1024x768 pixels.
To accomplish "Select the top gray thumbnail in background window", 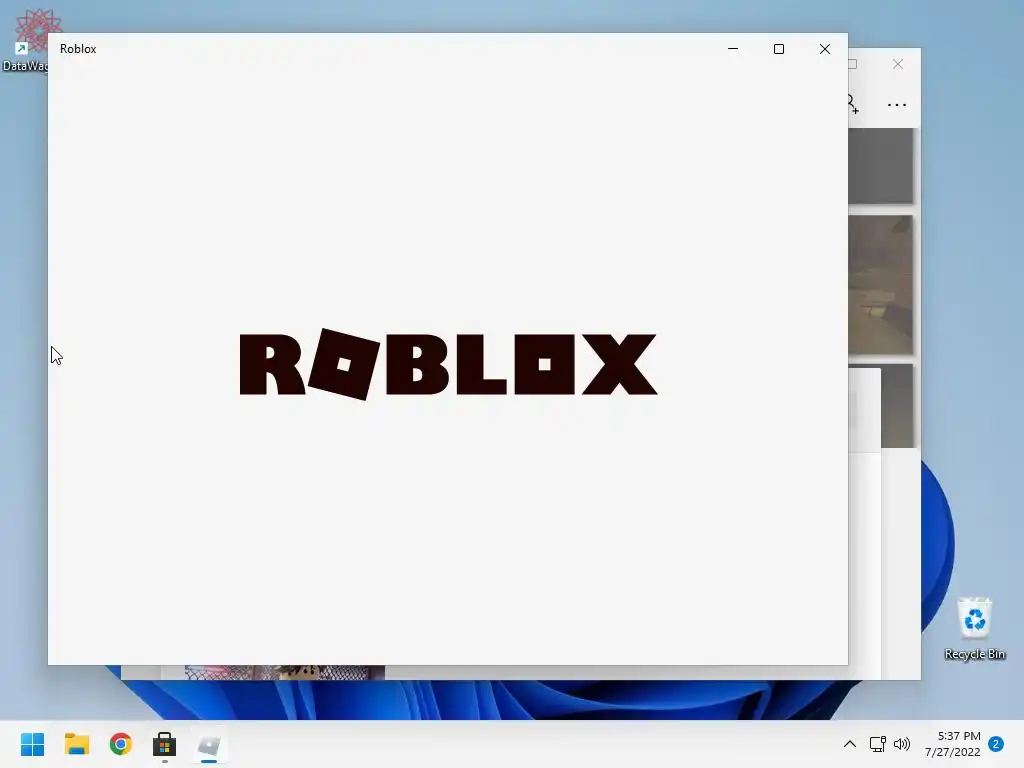I will click(880, 166).
